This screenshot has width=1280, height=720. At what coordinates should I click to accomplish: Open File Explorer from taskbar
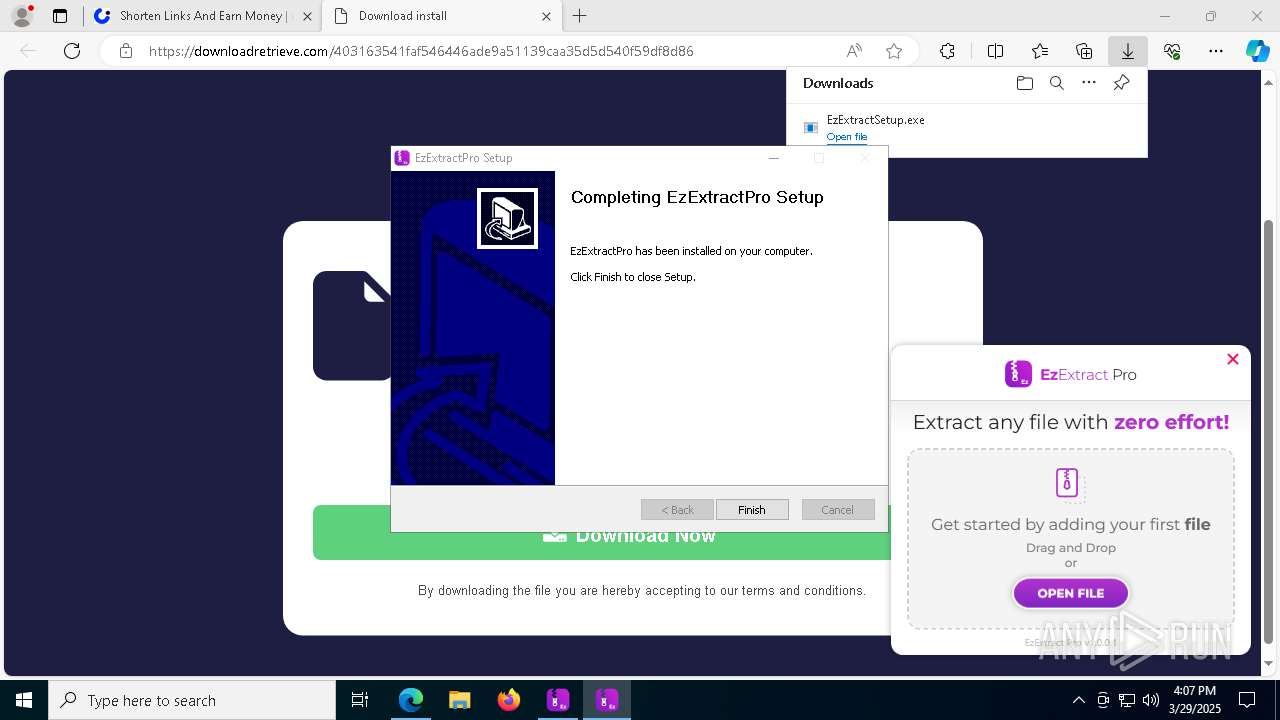[x=459, y=700]
